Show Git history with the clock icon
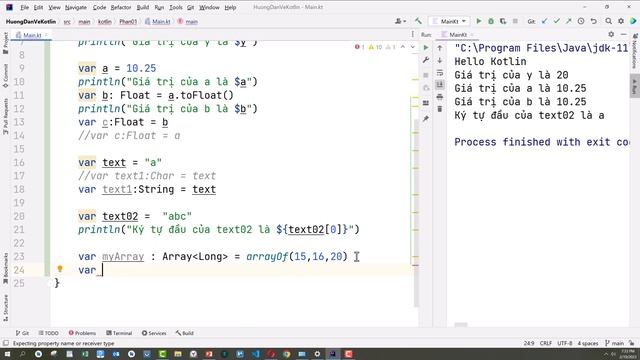Viewport: 640px width, 360px height. (x=581, y=21)
